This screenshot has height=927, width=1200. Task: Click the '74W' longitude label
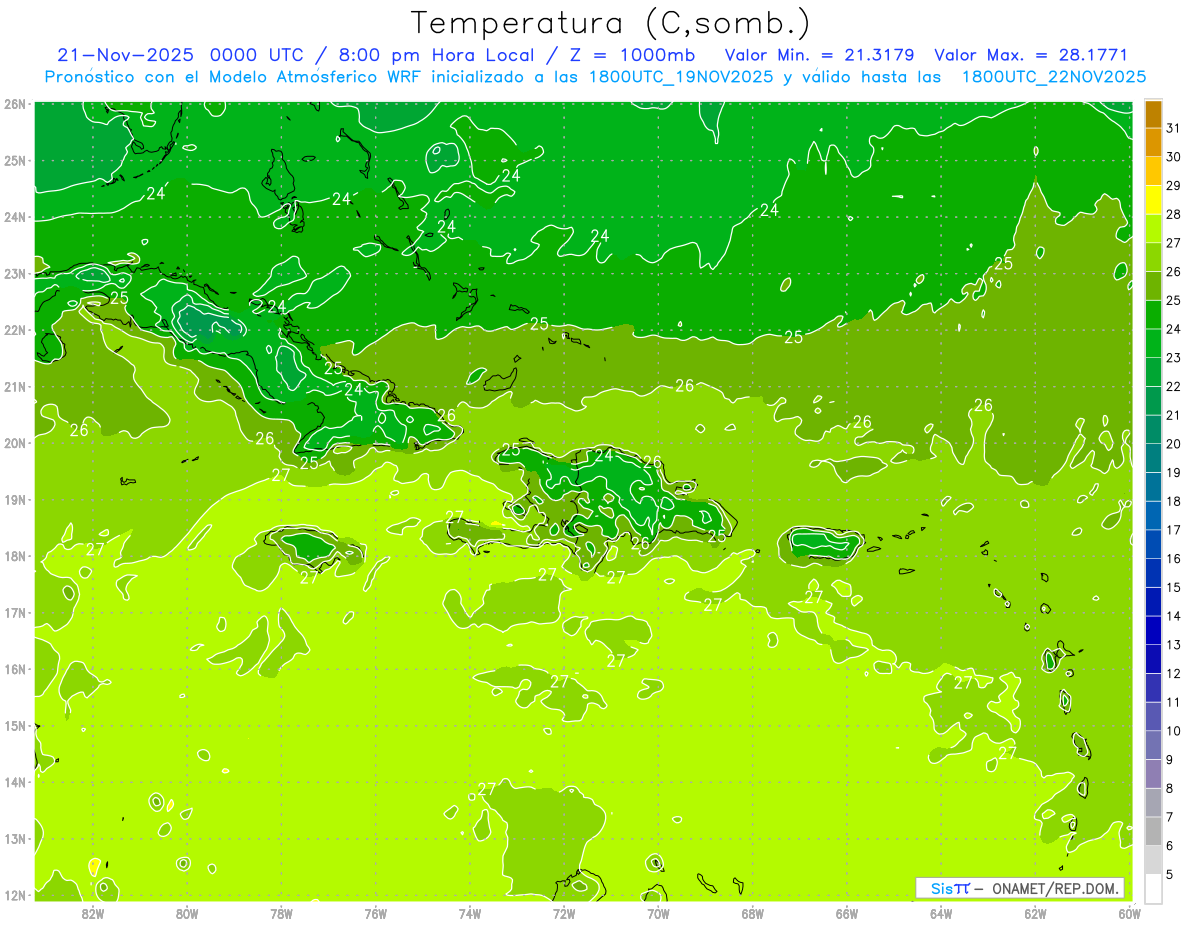469,914
